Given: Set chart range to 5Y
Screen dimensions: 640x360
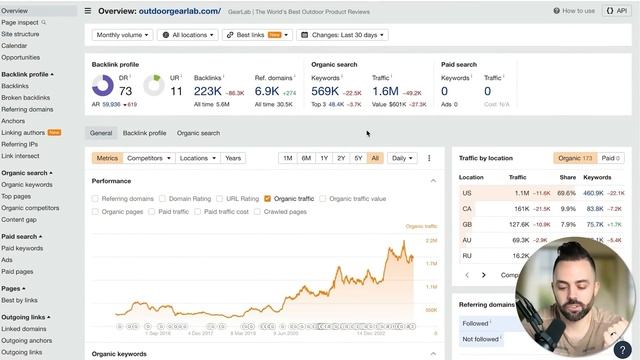Looking at the screenshot, I should pos(358,158).
